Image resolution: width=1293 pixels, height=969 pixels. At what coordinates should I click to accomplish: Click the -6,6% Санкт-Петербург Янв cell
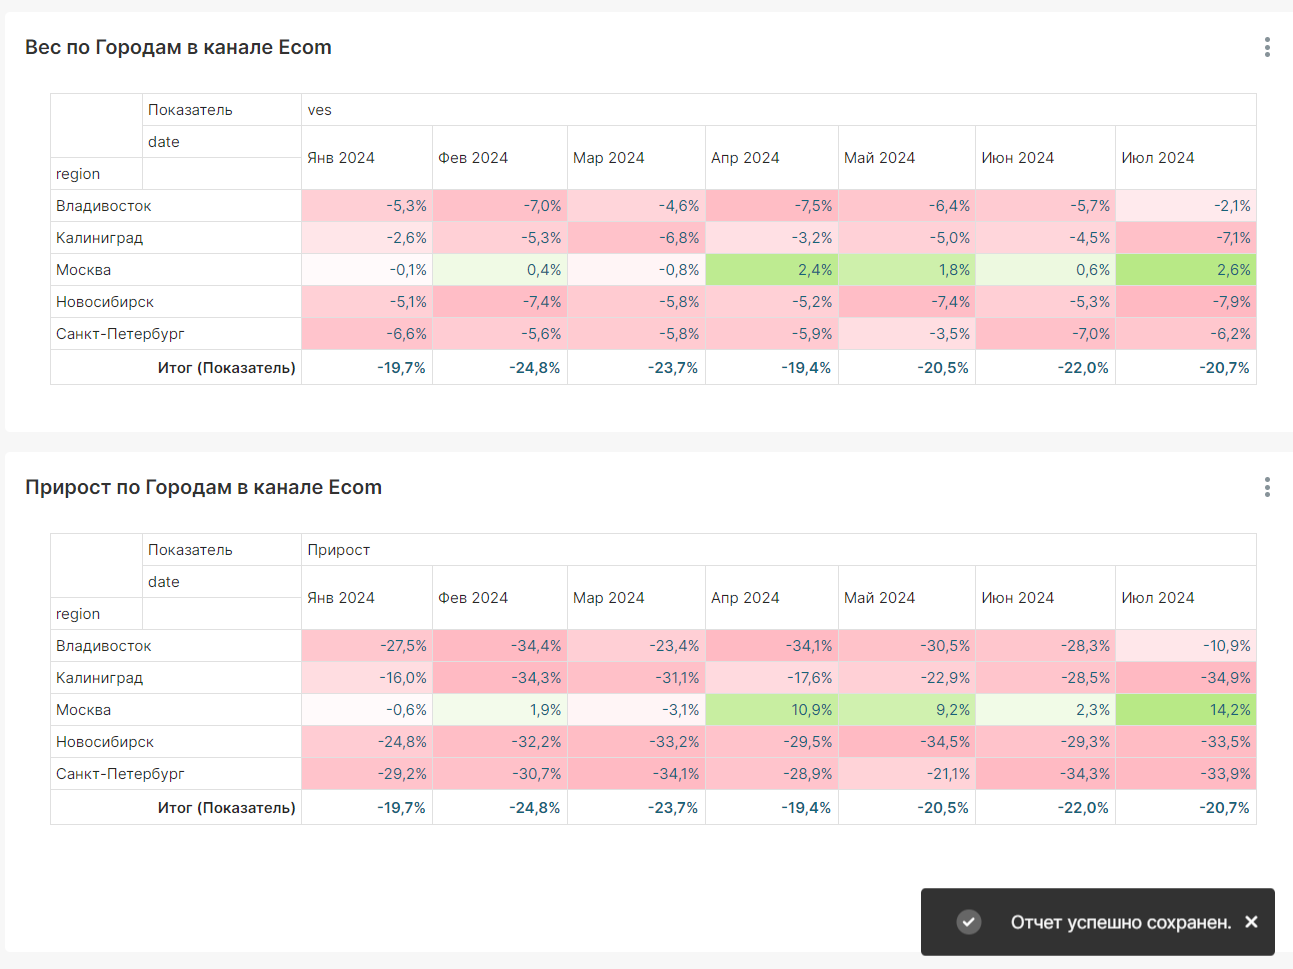tap(367, 334)
